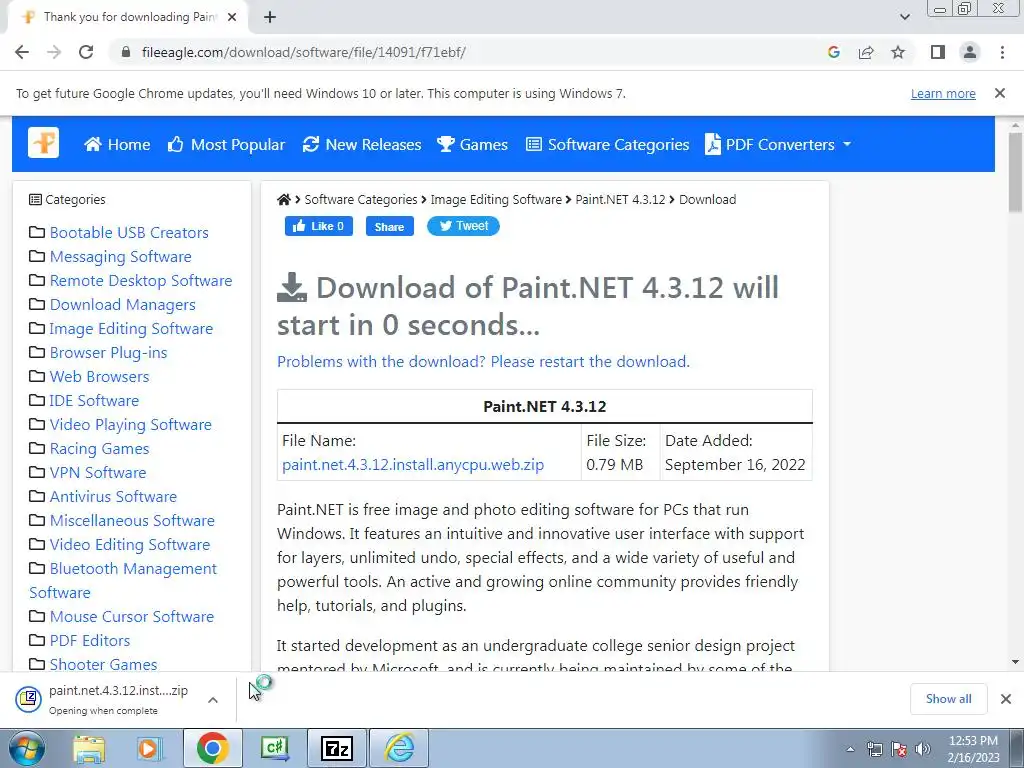Viewport: 1024px width, 768px height.
Task: Share this page via share icon
Action: tap(866, 52)
